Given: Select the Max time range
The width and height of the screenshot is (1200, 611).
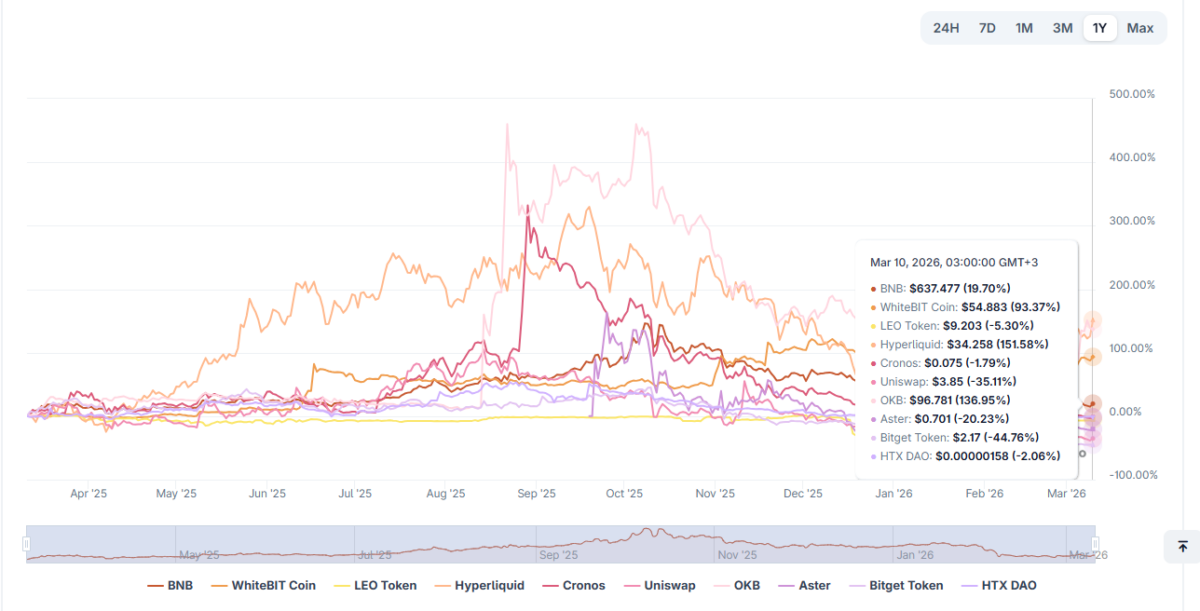Looking at the screenshot, I should pos(1140,28).
